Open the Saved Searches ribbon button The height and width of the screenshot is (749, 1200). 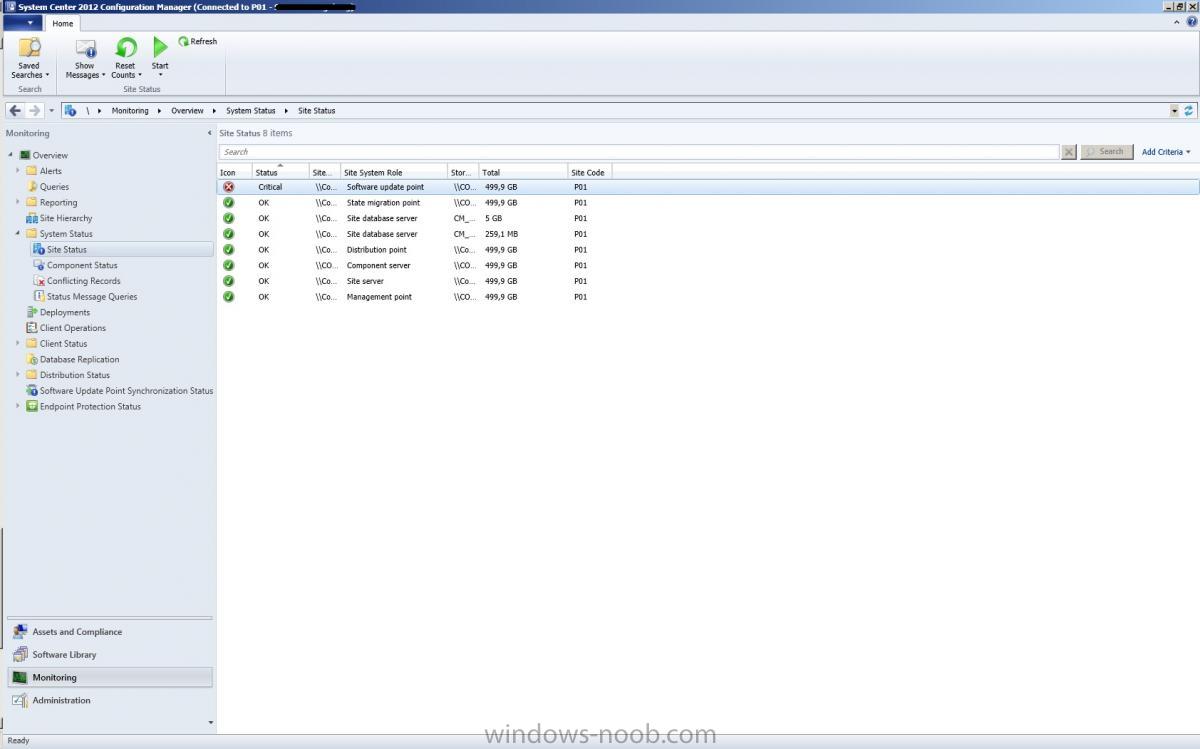(29, 58)
